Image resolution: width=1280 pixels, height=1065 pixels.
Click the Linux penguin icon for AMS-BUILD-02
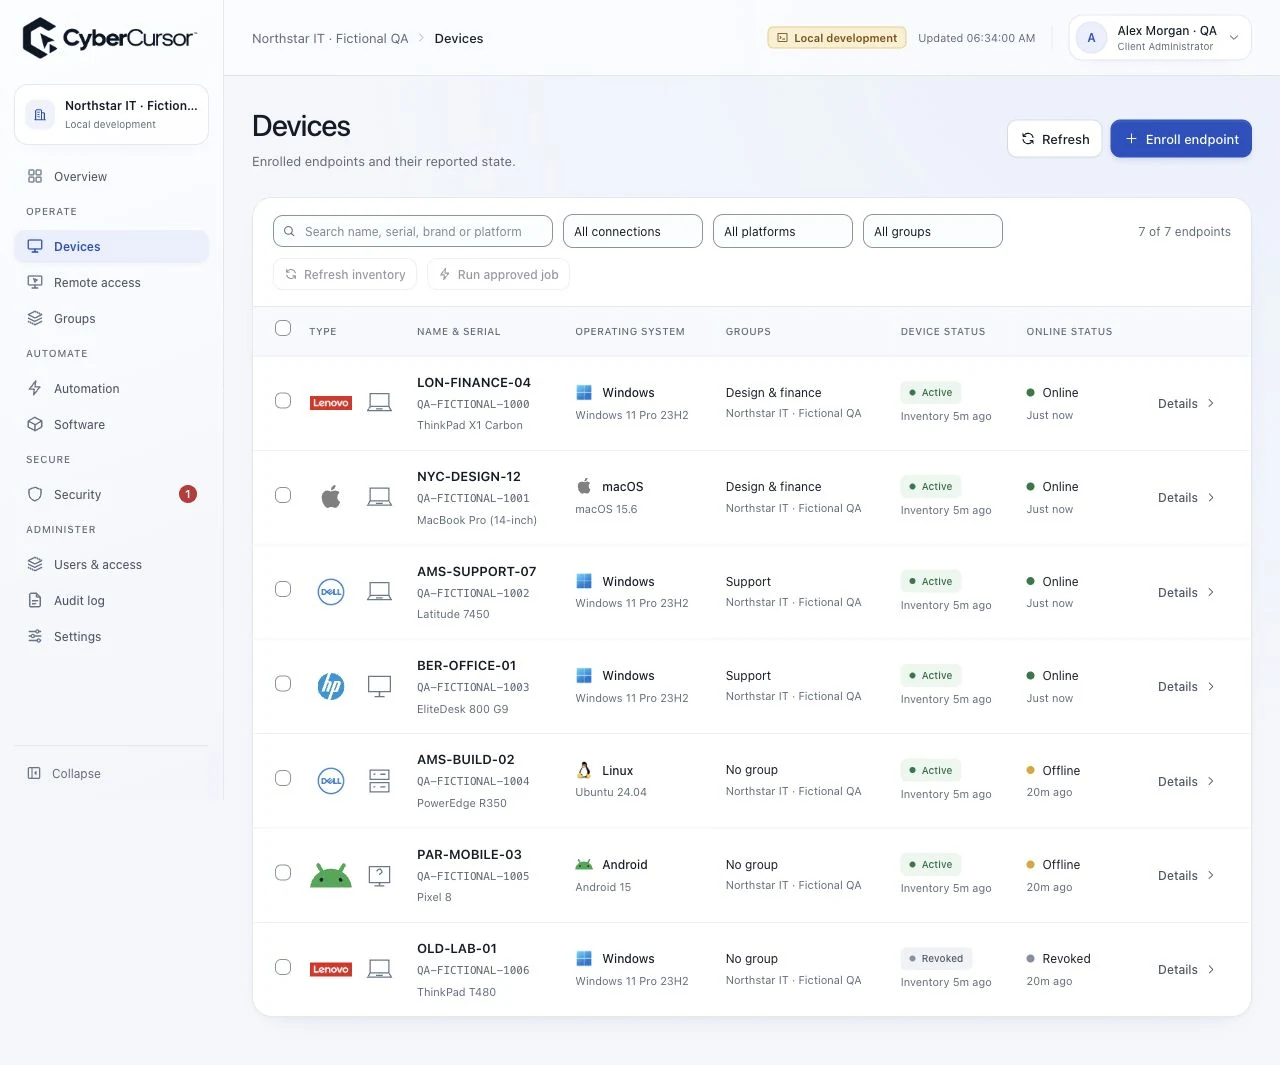[x=584, y=770]
